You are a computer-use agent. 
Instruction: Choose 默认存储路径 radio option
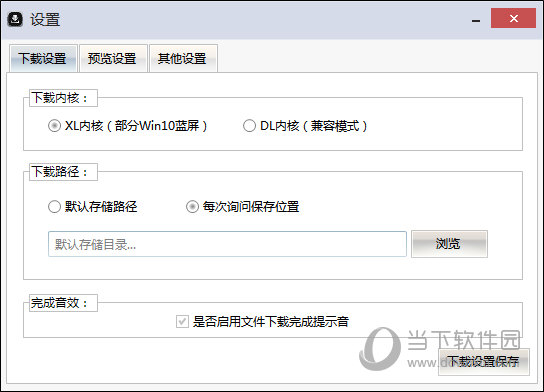tap(54, 207)
